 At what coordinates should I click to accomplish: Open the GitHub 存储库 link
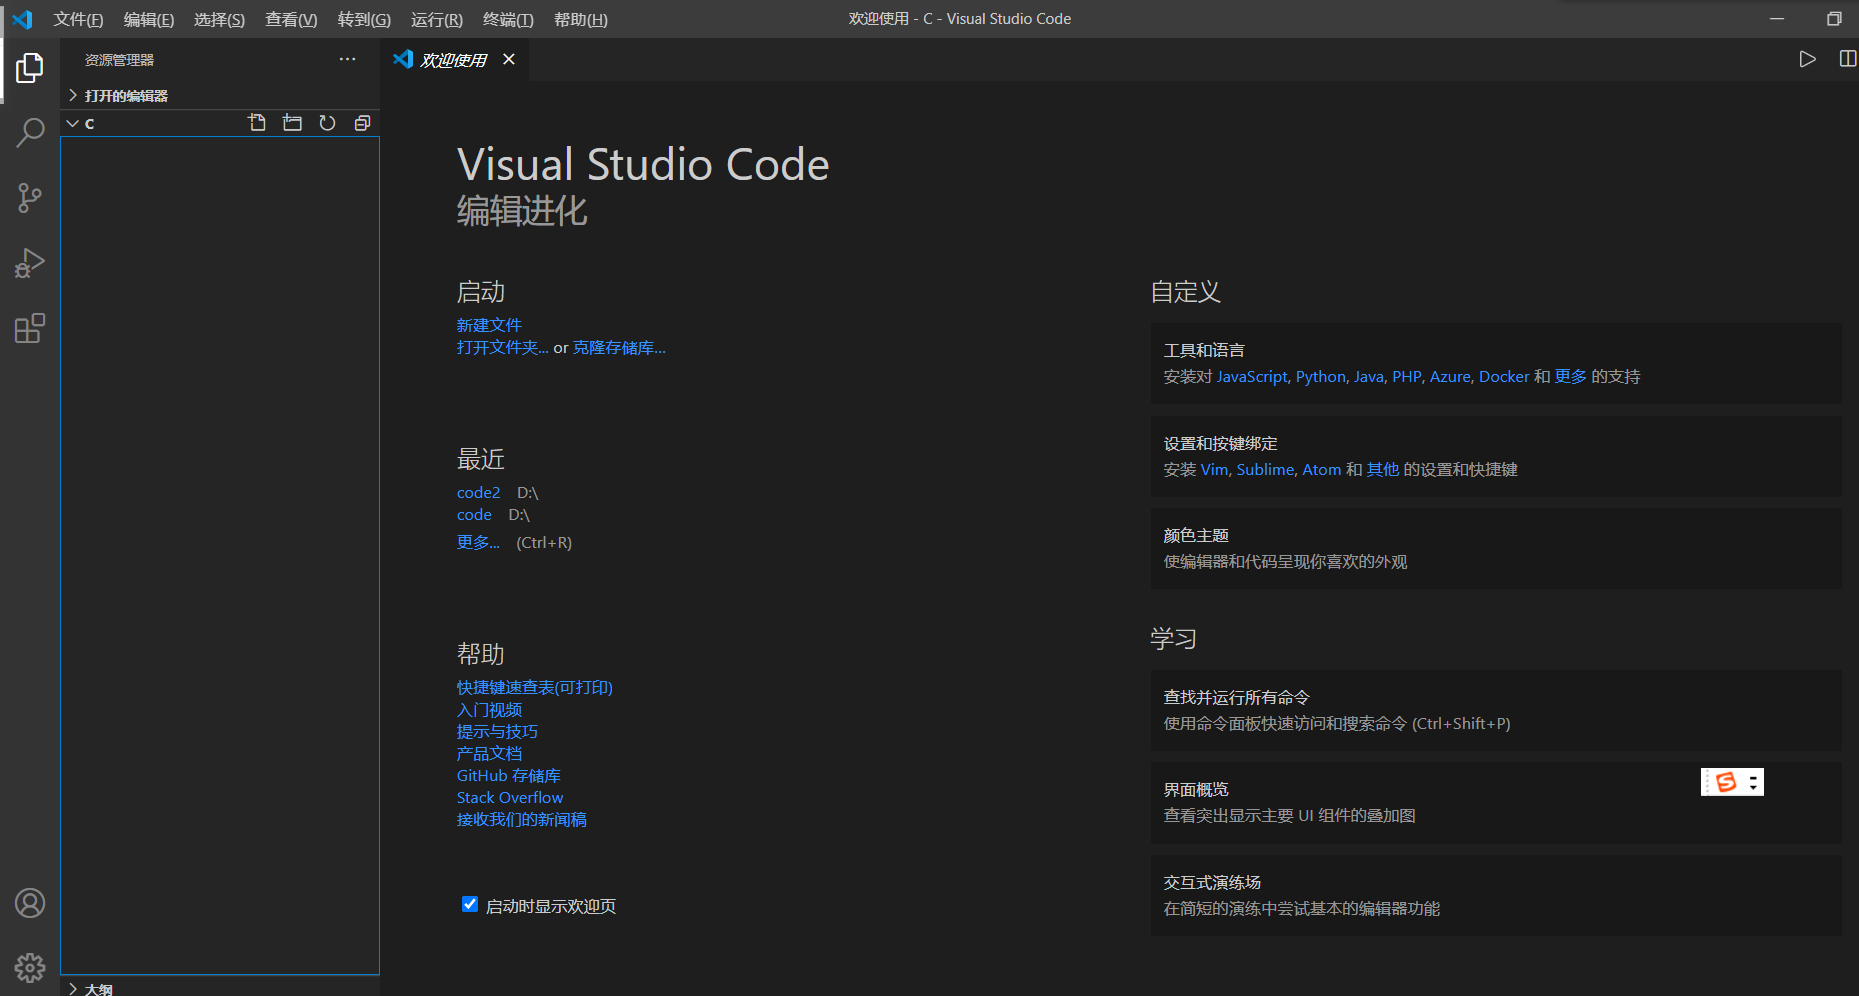point(509,775)
